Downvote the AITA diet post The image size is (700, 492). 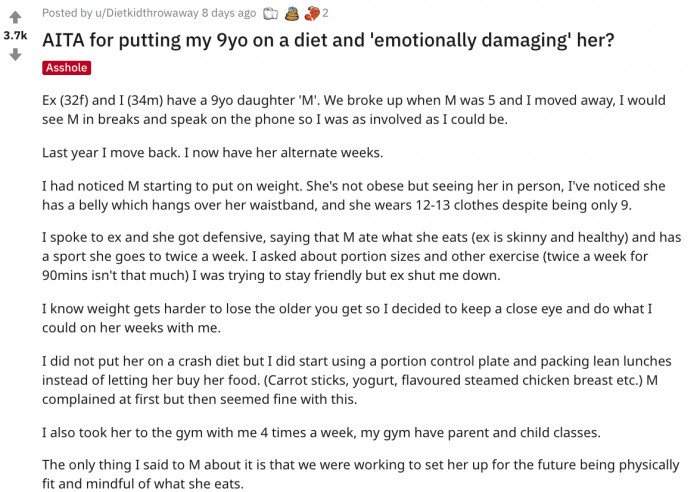point(15,55)
